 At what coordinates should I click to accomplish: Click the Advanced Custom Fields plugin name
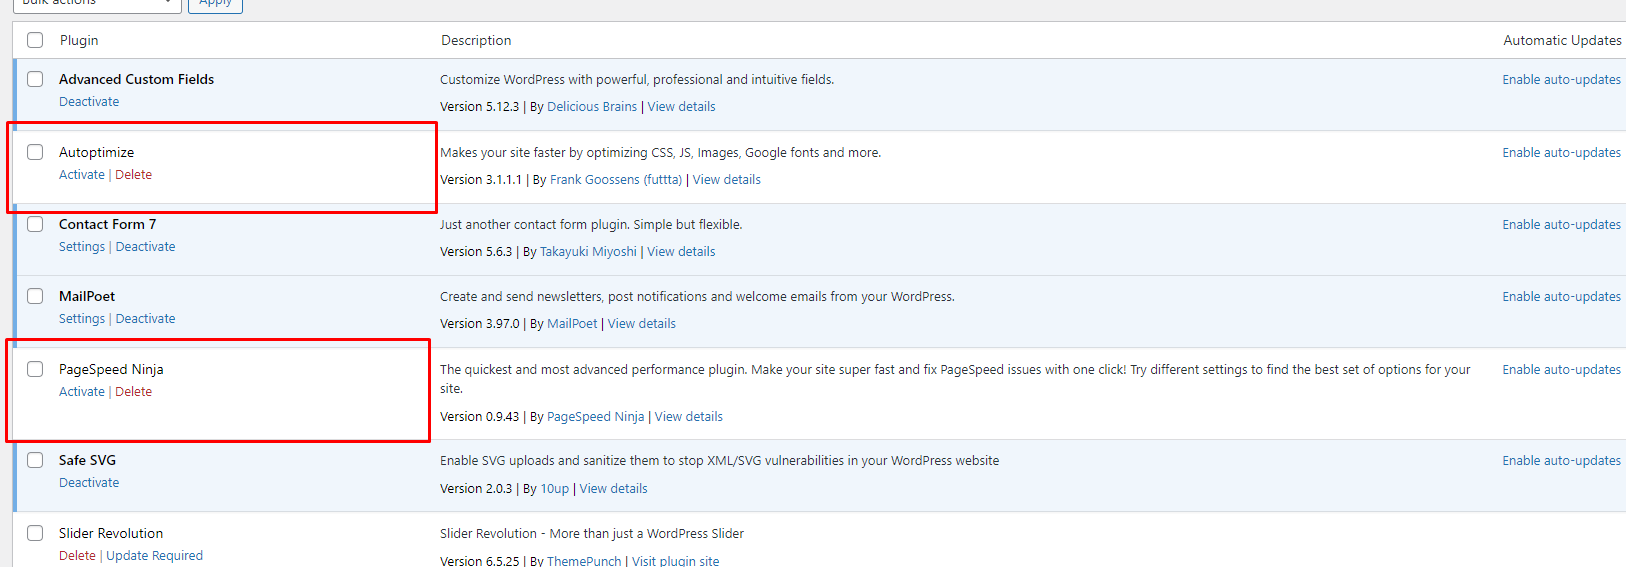coord(136,79)
